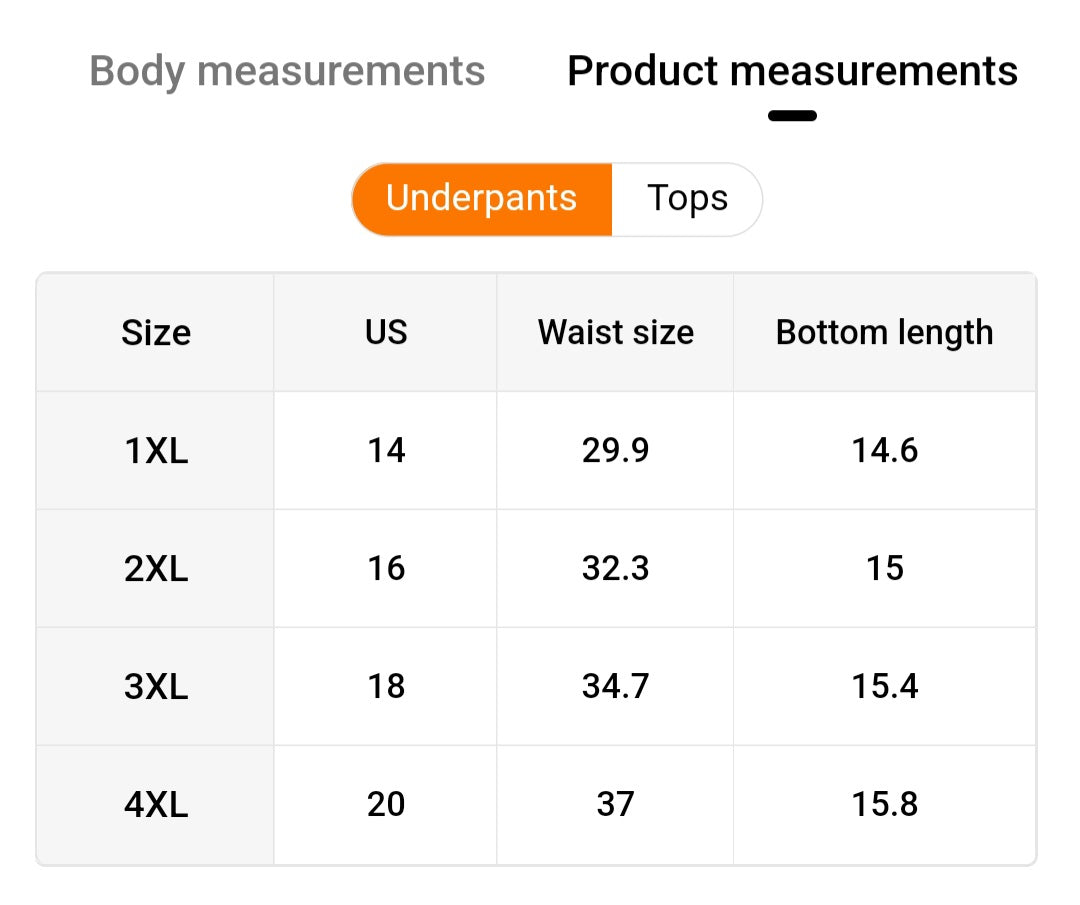Click bottom length 15.8 cell
Viewport: 1080px width, 905px height.
884,805
